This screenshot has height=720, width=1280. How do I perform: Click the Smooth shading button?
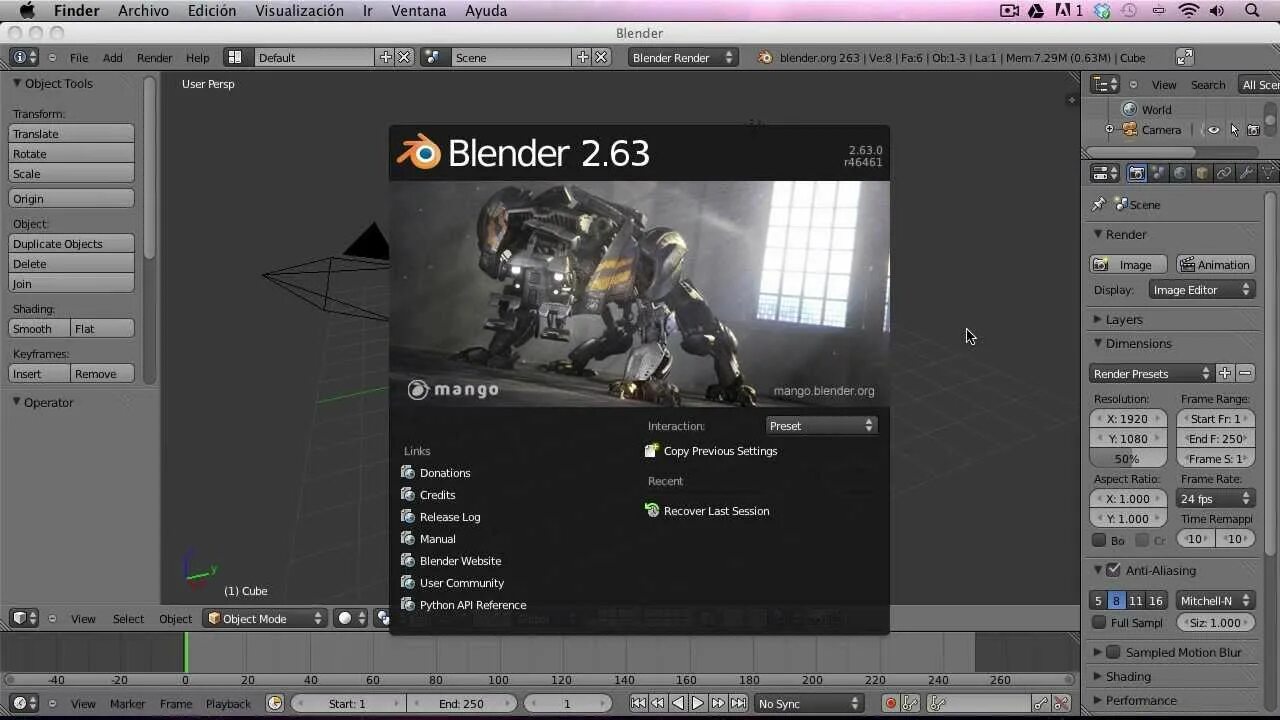(40, 329)
